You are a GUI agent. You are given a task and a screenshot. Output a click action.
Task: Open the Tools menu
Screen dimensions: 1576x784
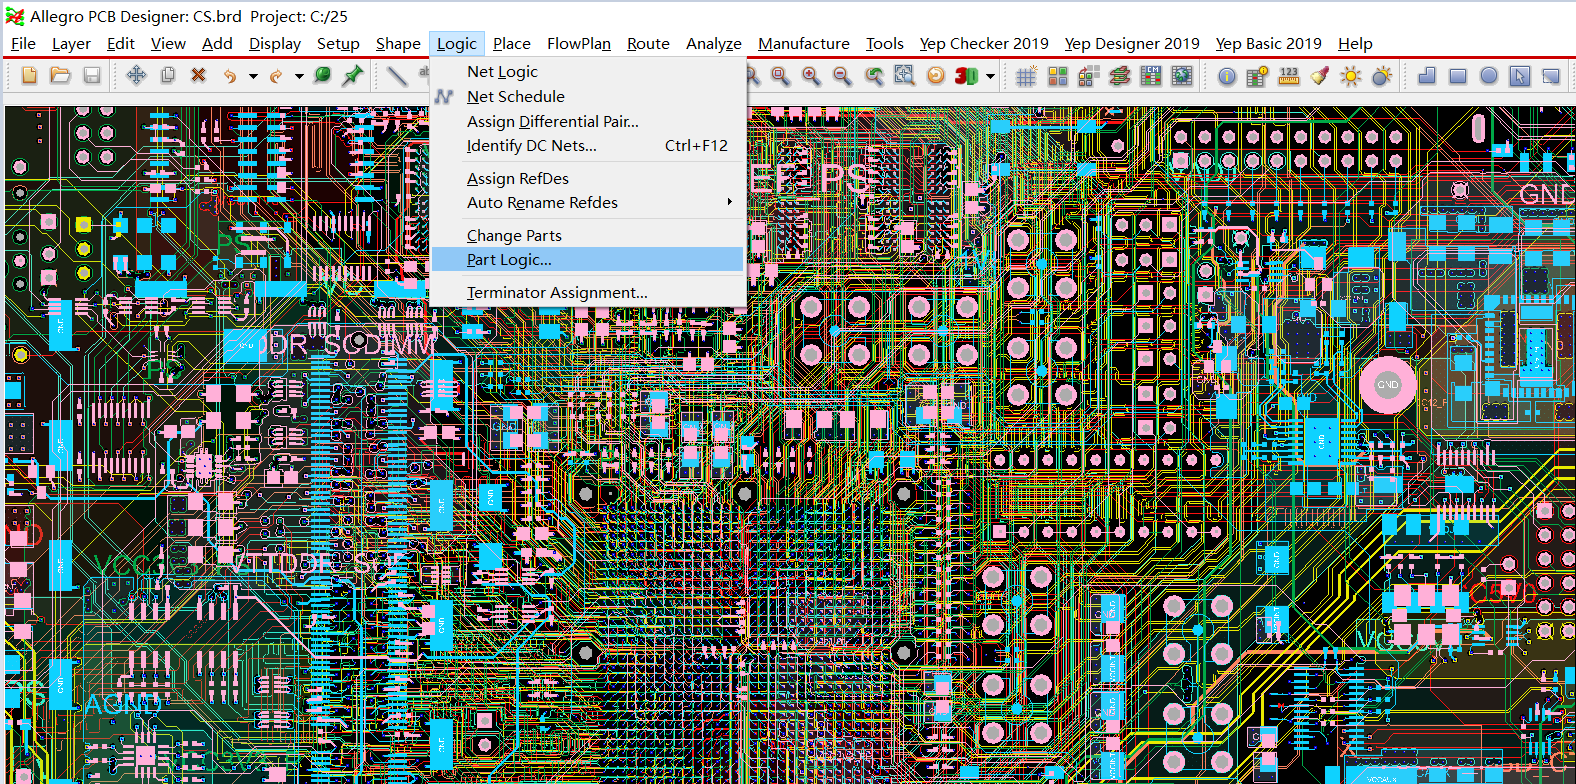[x=885, y=43]
